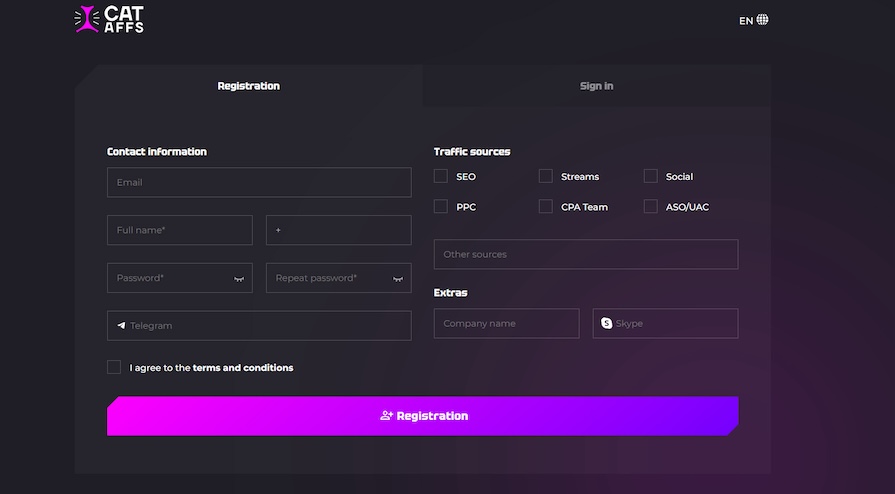Focus the Email input field
895x494 pixels.
point(259,182)
